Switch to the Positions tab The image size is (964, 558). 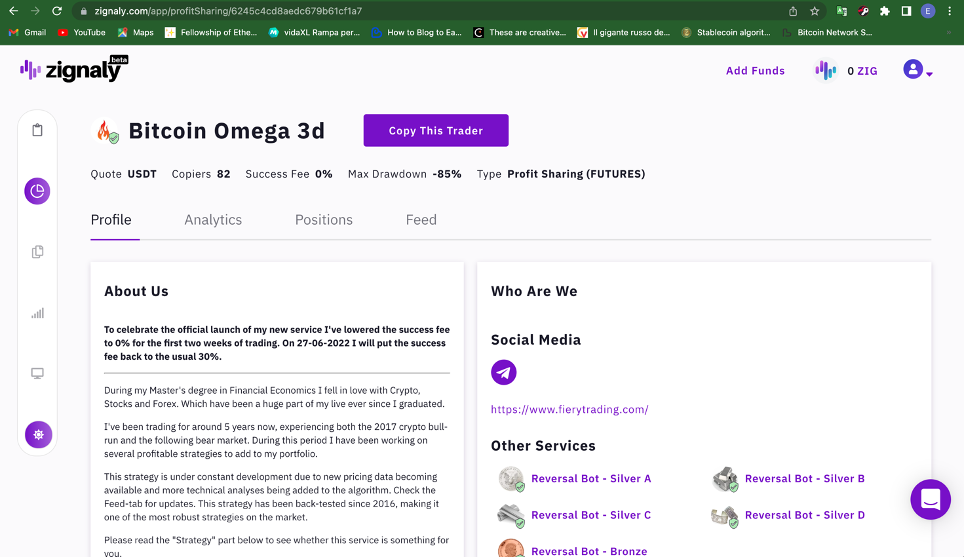coord(324,220)
